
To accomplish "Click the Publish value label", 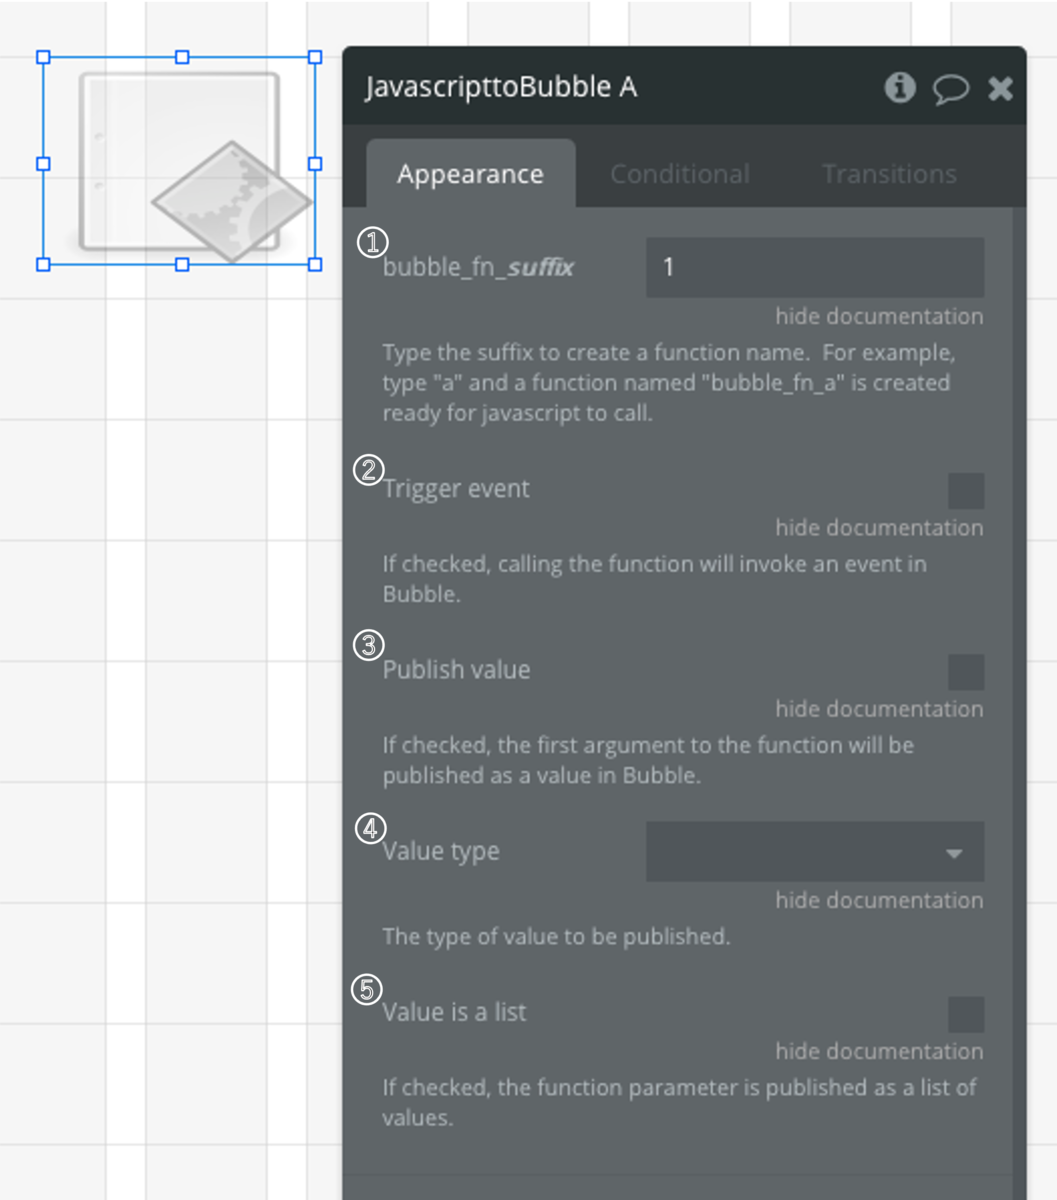I will (456, 669).
